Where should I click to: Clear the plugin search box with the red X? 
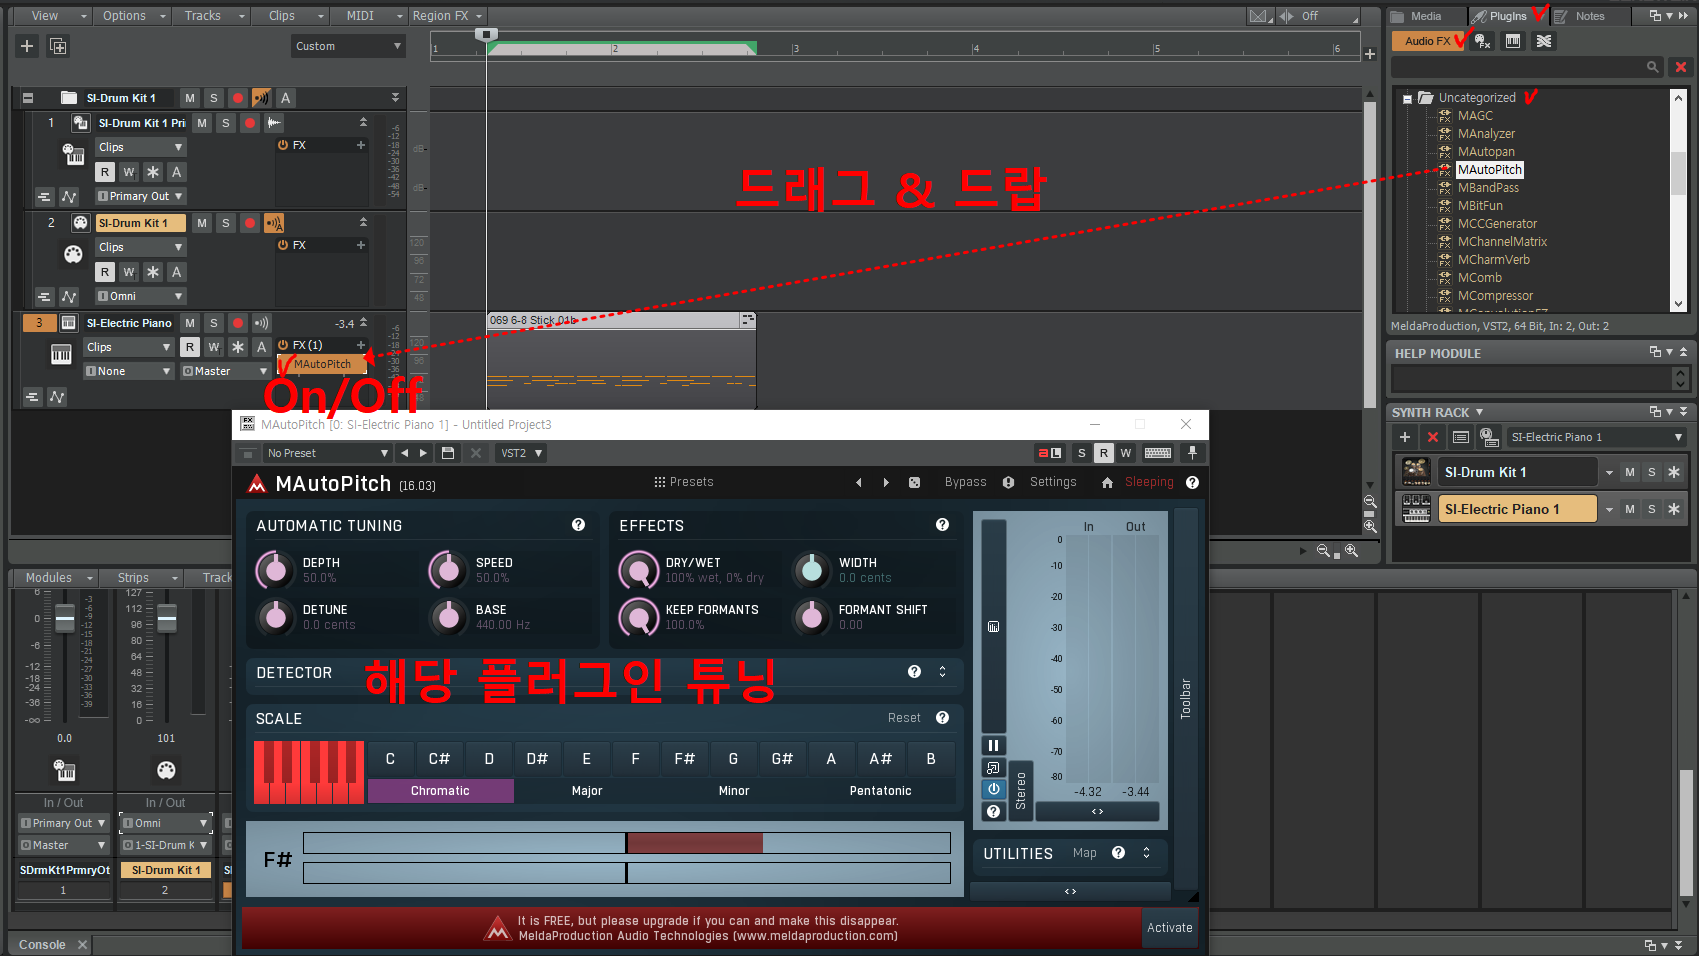click(x=1681, y=67)
